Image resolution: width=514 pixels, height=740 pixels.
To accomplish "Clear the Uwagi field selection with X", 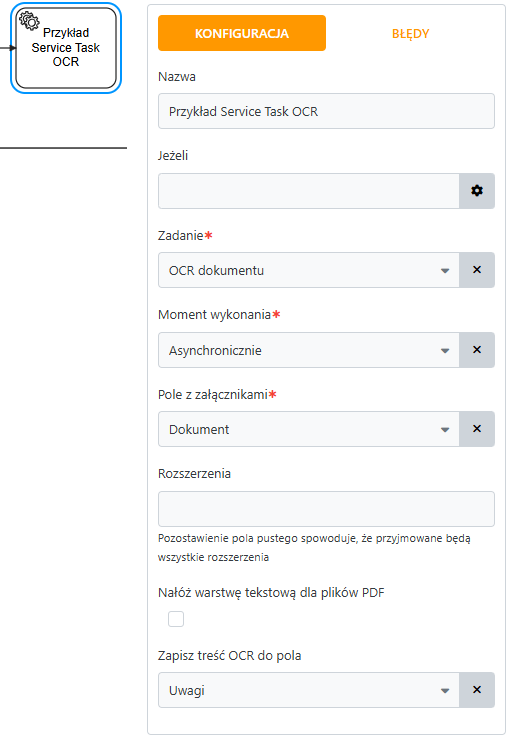I will tap(477, 690).
